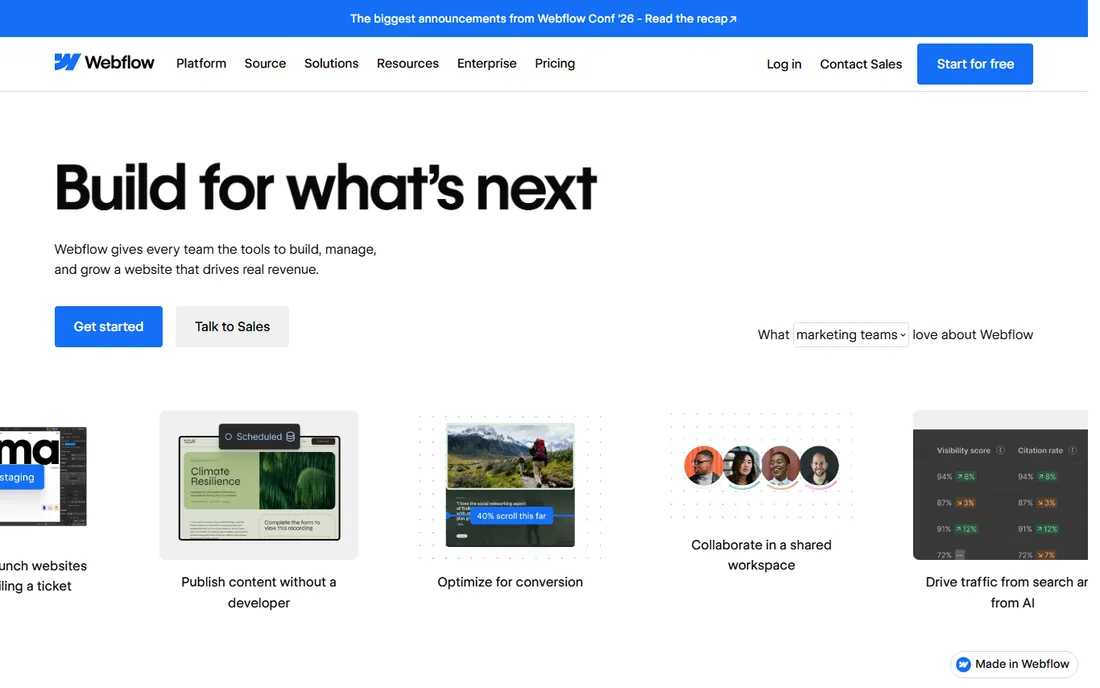The height and width of the screenshot is (688, 1100).
Task: Click the mountain hikers conversion thumbnail
Action: coord(510,485)
